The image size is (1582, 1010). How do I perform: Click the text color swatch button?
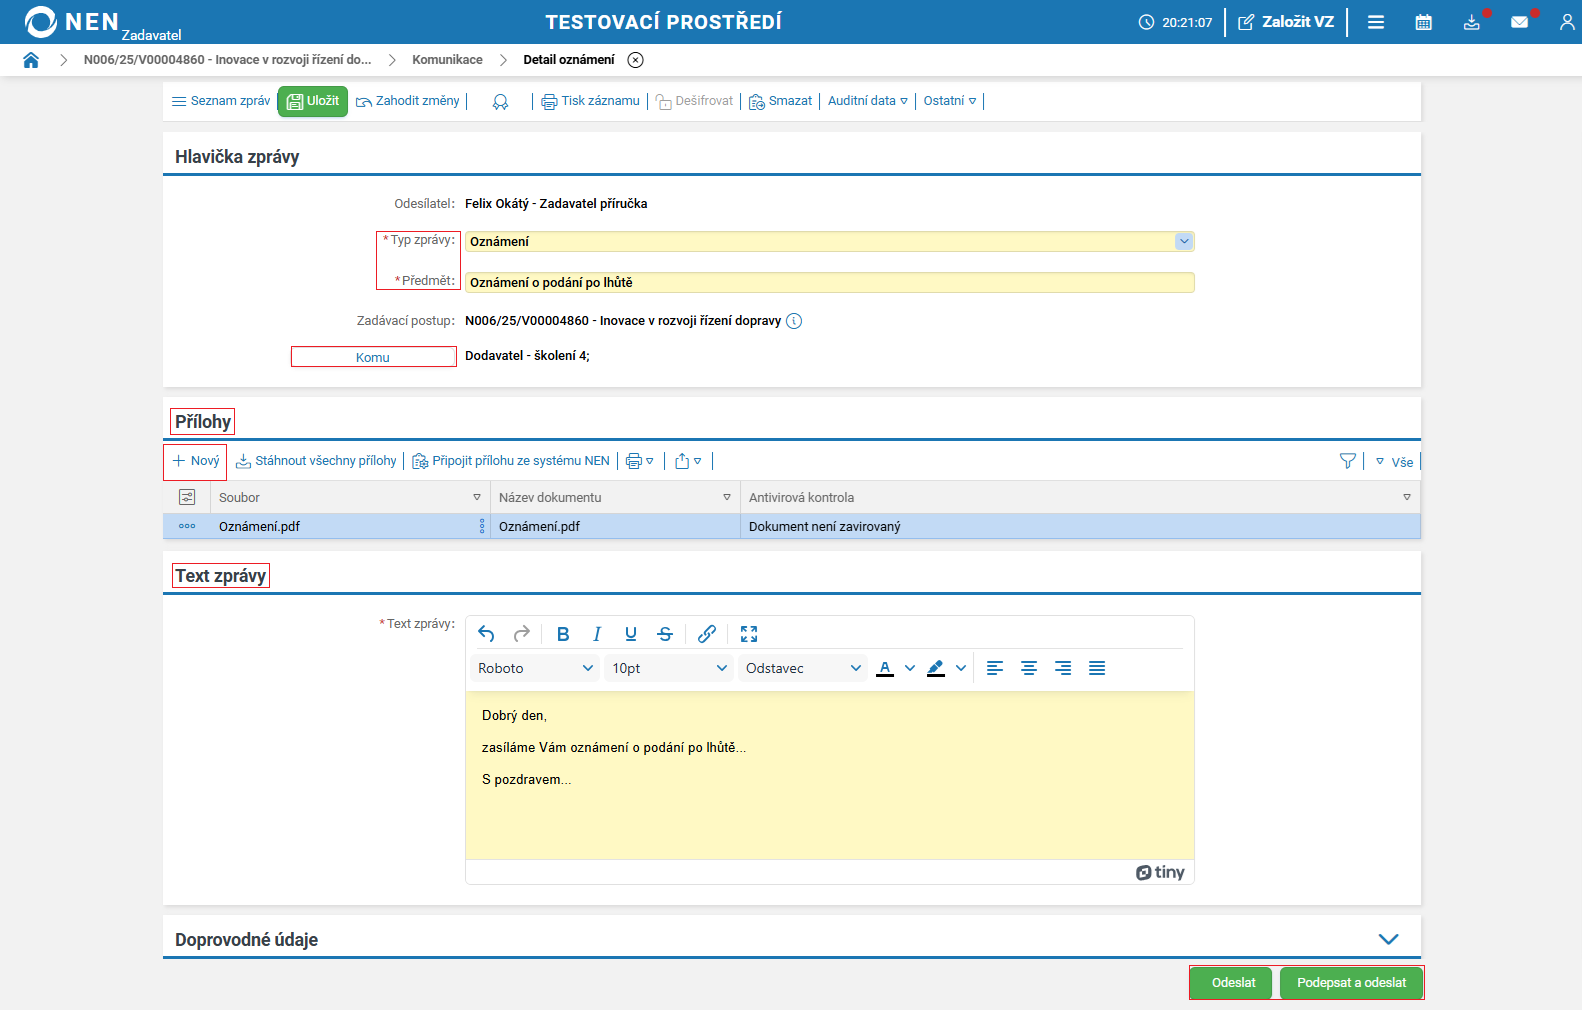[885, 668]
